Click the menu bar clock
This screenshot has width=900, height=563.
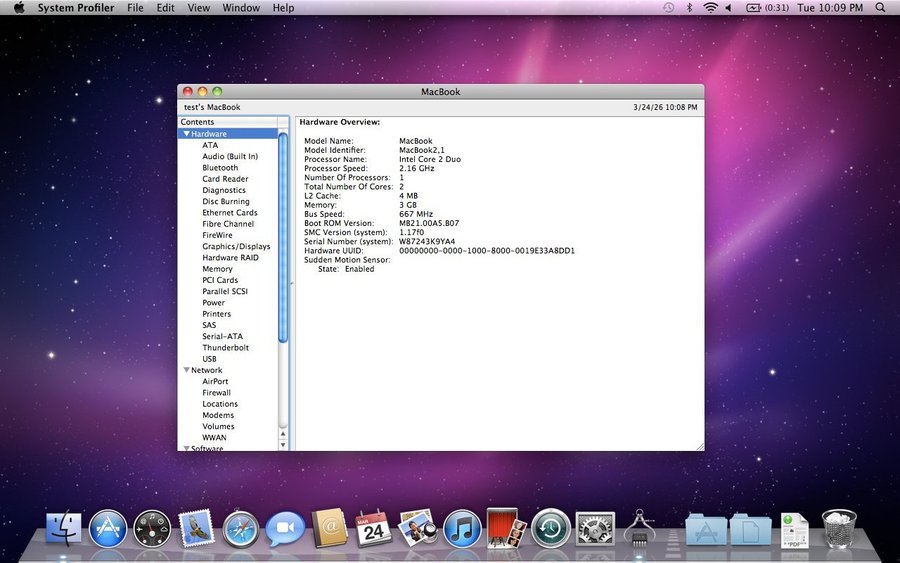tap(830, 7)
